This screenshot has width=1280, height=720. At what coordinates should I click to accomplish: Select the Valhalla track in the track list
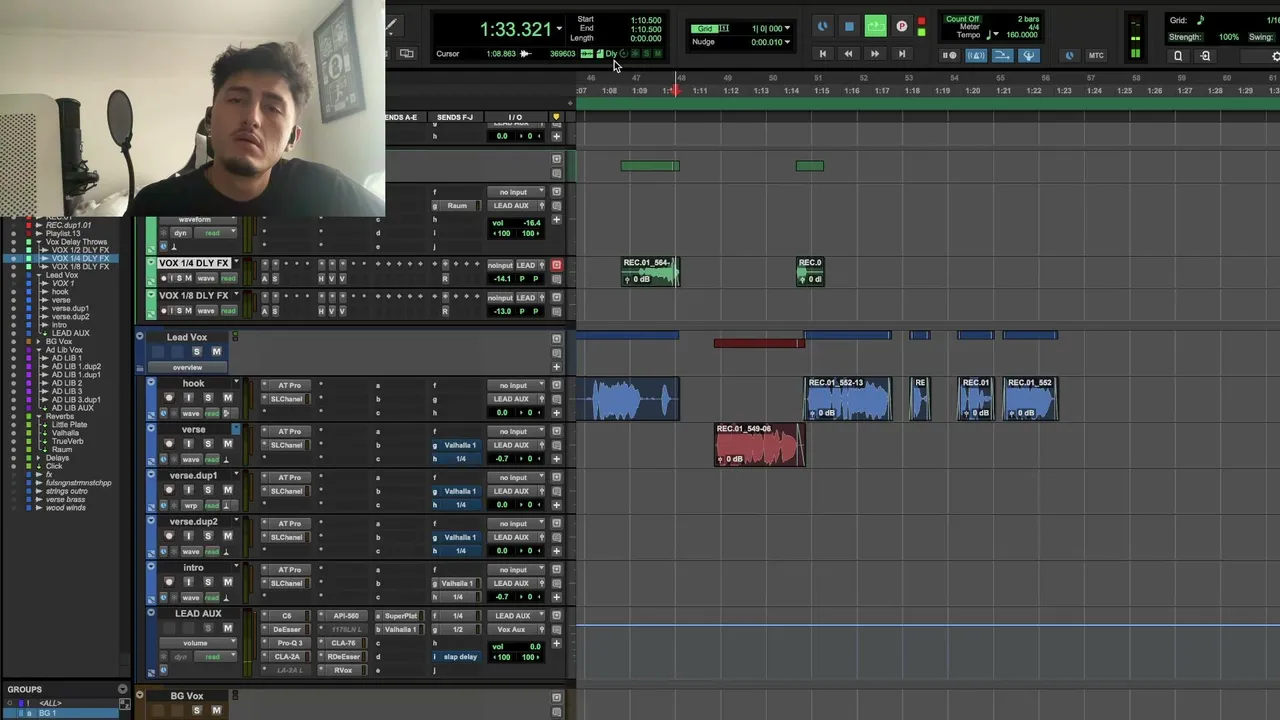[x=65, y=433]
